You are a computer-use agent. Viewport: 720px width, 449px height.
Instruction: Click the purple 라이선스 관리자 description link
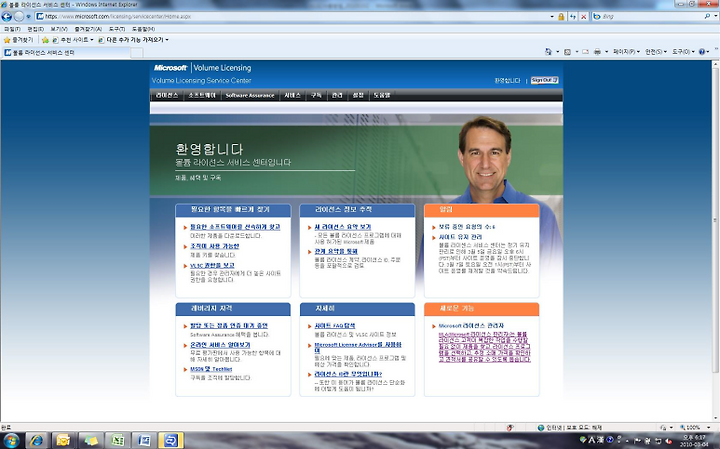[484, 347]
